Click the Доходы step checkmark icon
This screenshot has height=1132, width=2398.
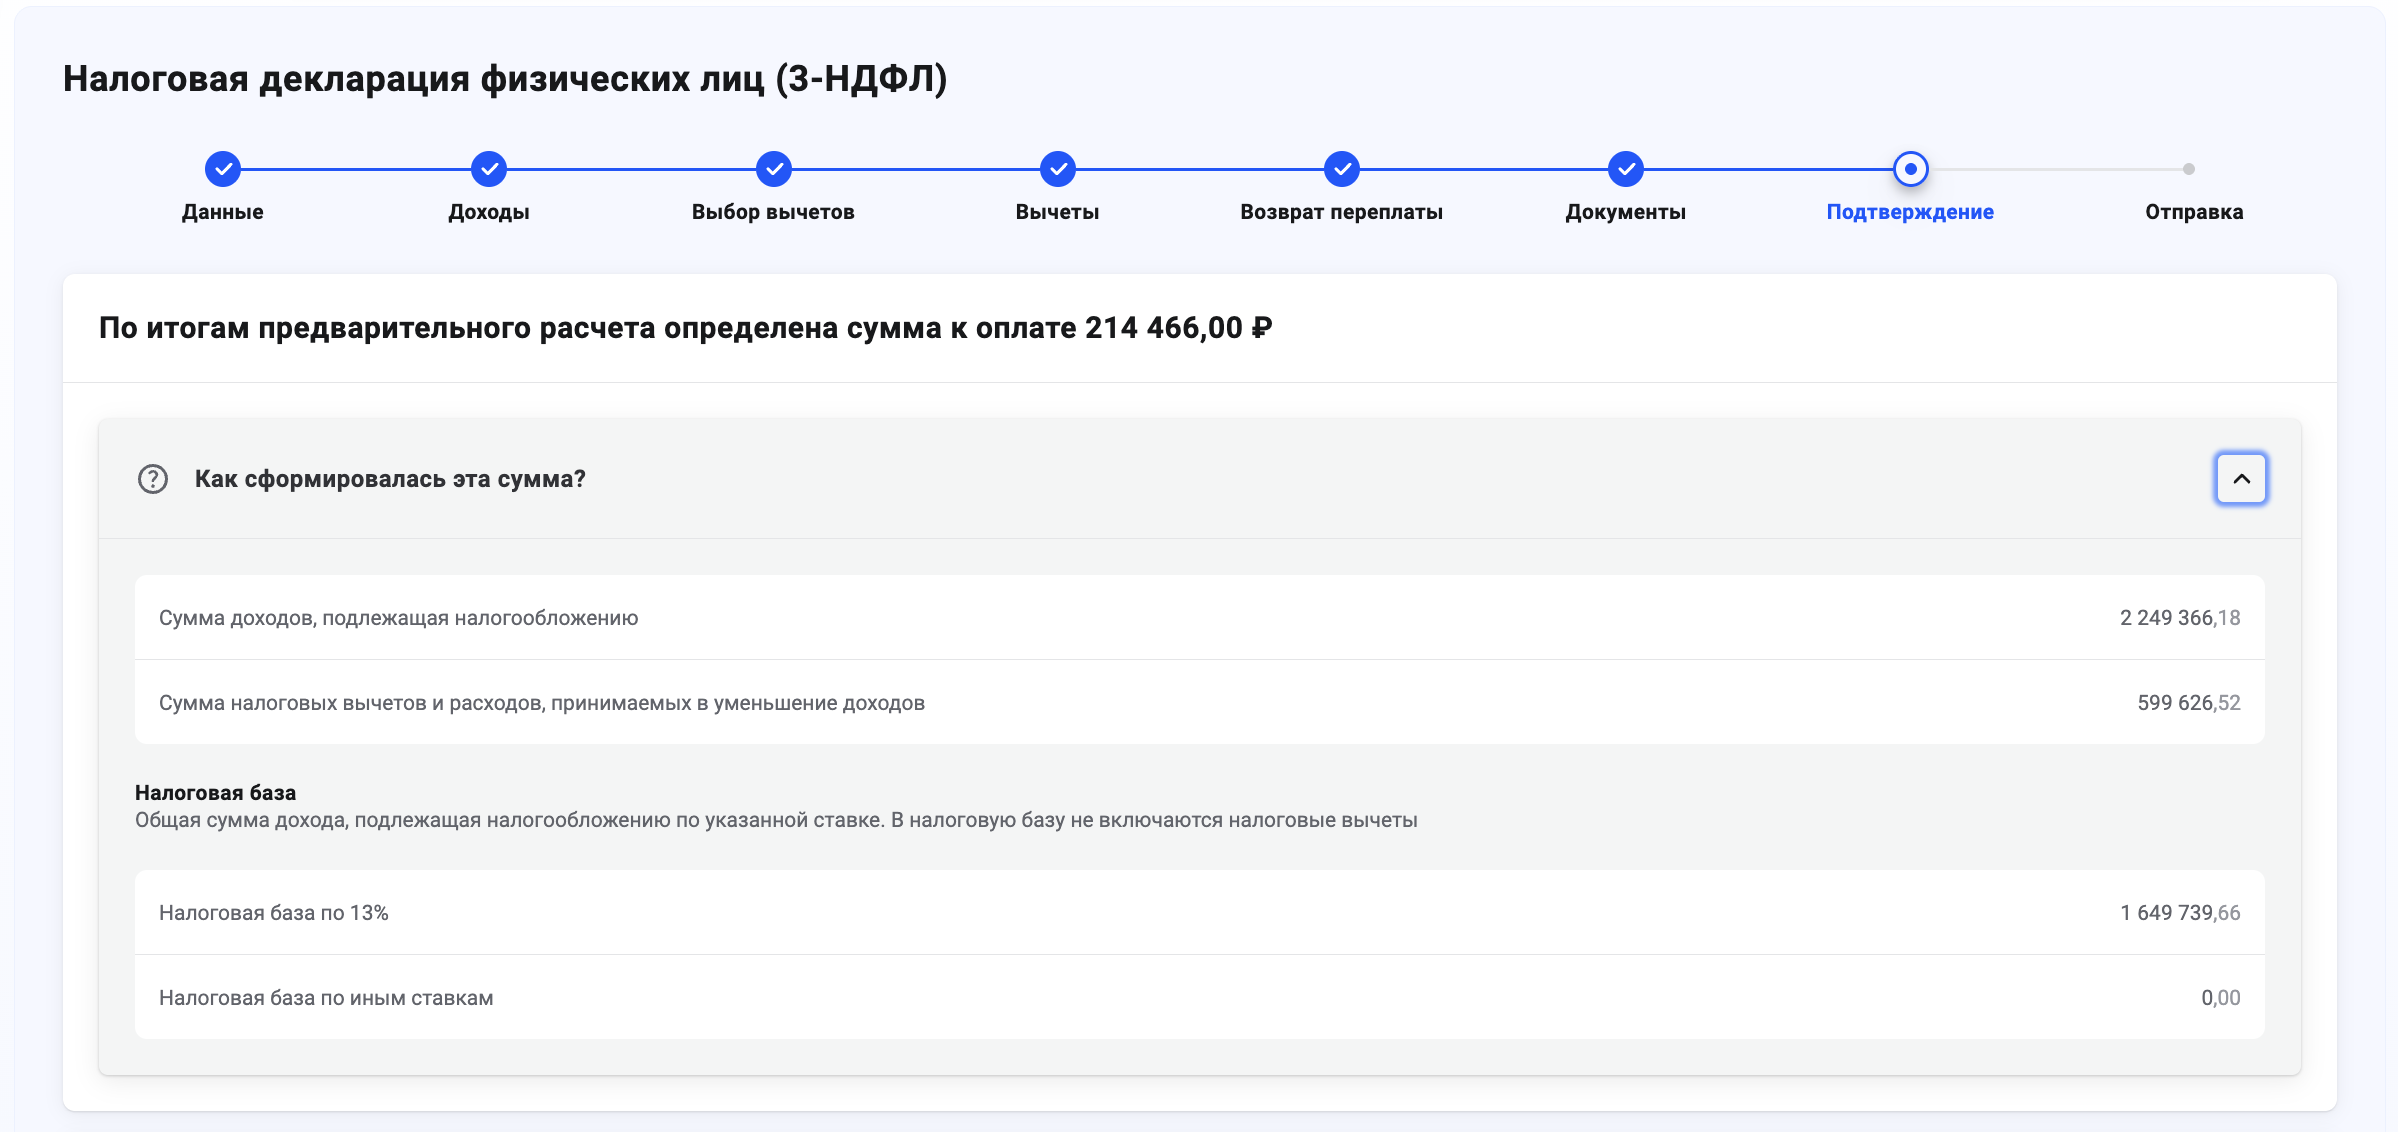(488, 169)
